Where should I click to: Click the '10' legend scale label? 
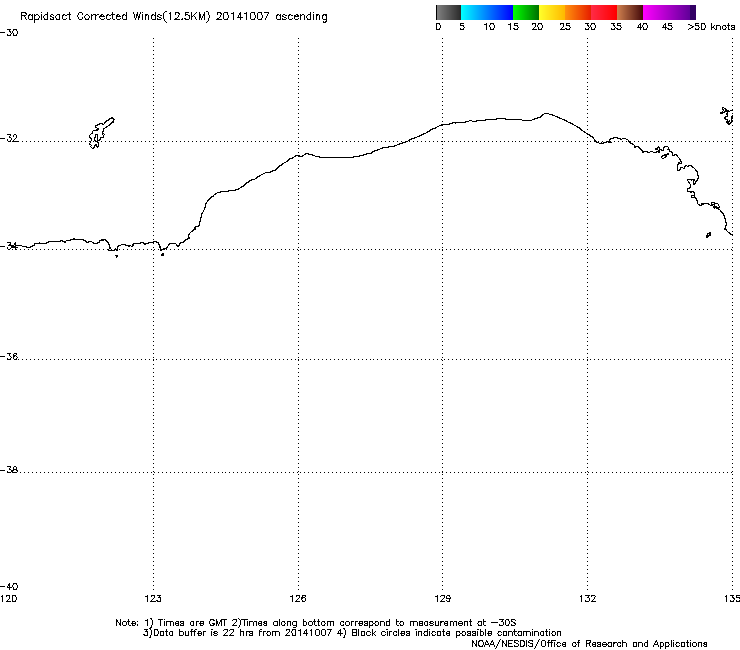click(489, 27)
